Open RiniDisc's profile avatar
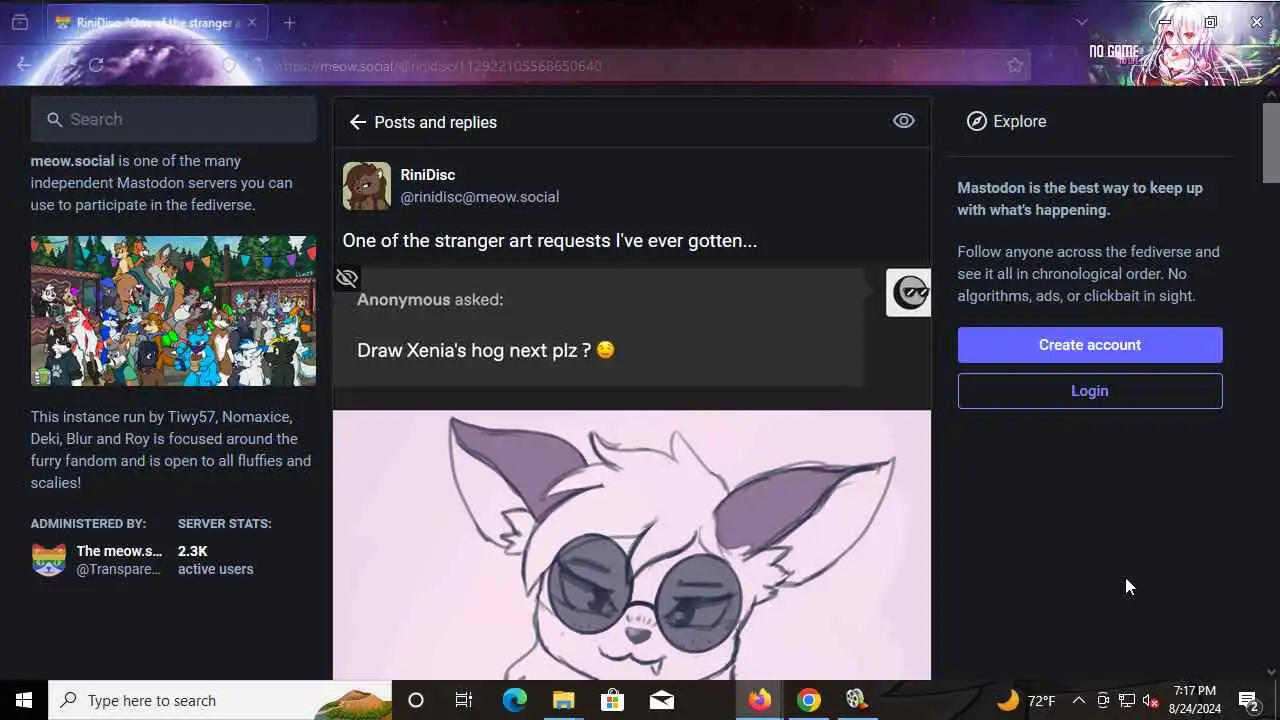 (367, 186)
